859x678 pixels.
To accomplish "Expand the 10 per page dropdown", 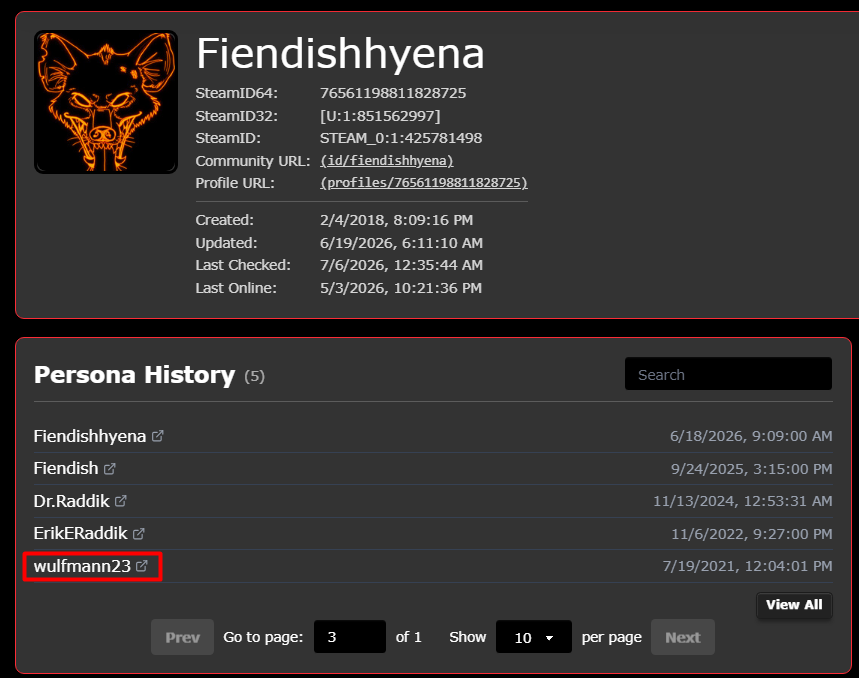I will pyautogui.click(x=534, y=637).
